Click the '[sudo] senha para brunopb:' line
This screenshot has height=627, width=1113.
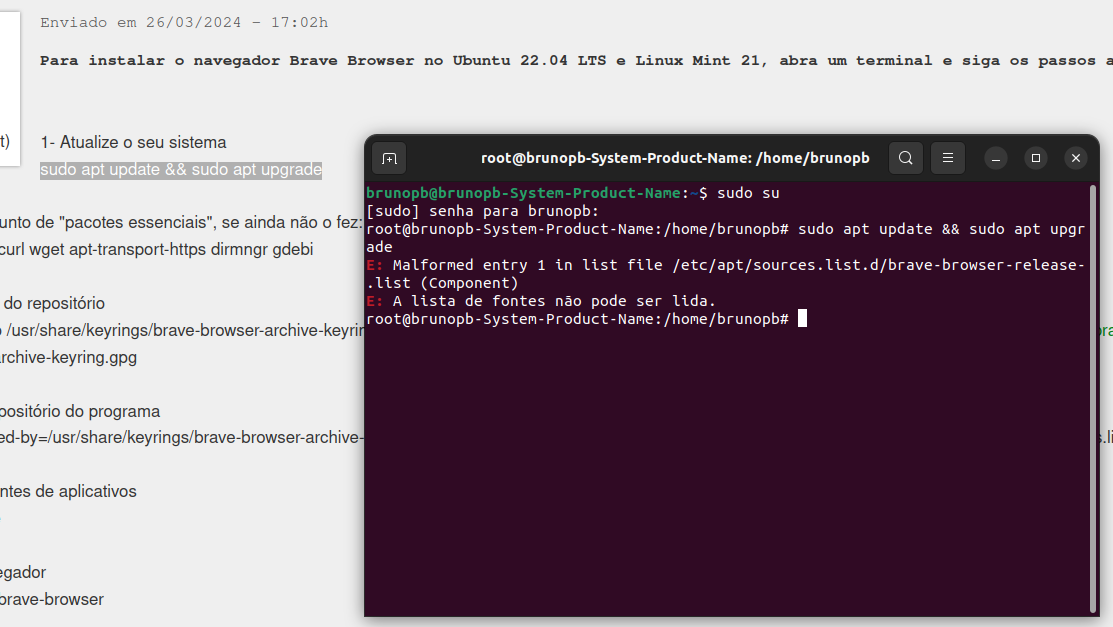coord(483,211)
